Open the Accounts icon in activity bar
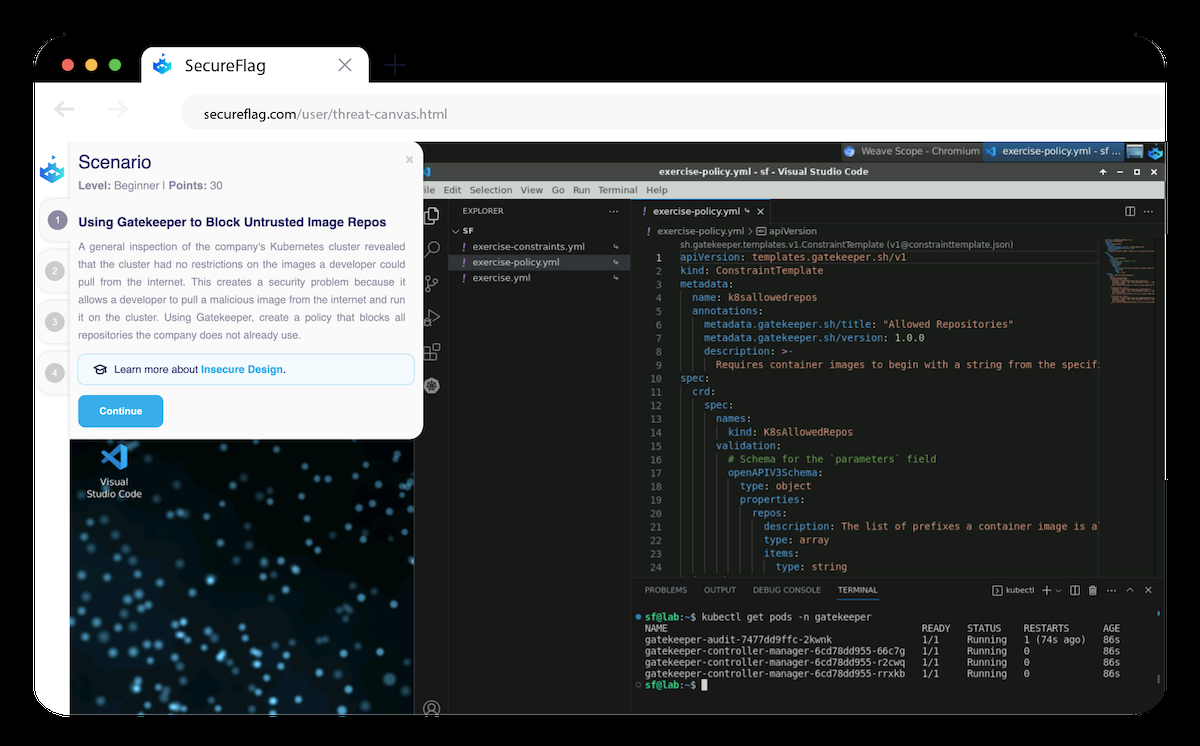The height and width of the screenshot is (746, 1200). coord(432,708)
